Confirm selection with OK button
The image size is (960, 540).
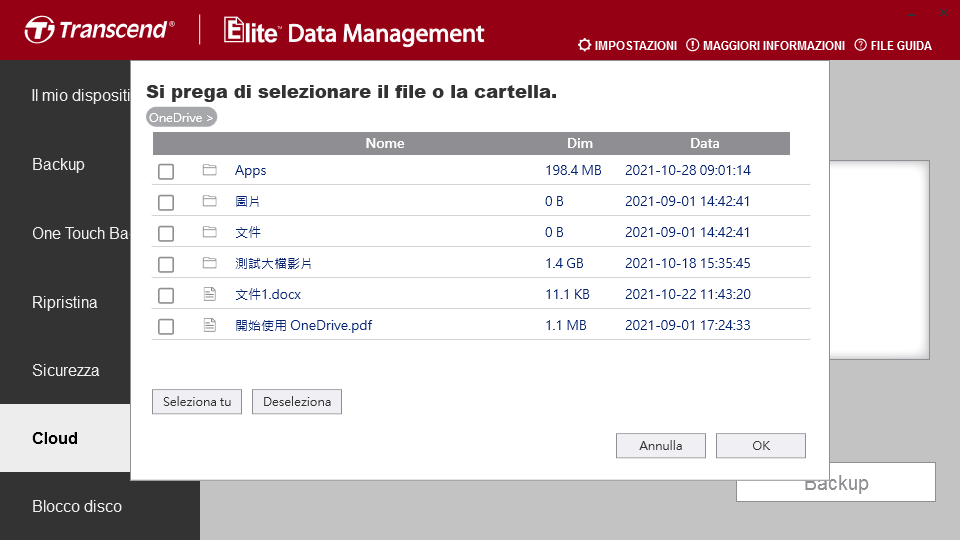(x=761, y=446)
